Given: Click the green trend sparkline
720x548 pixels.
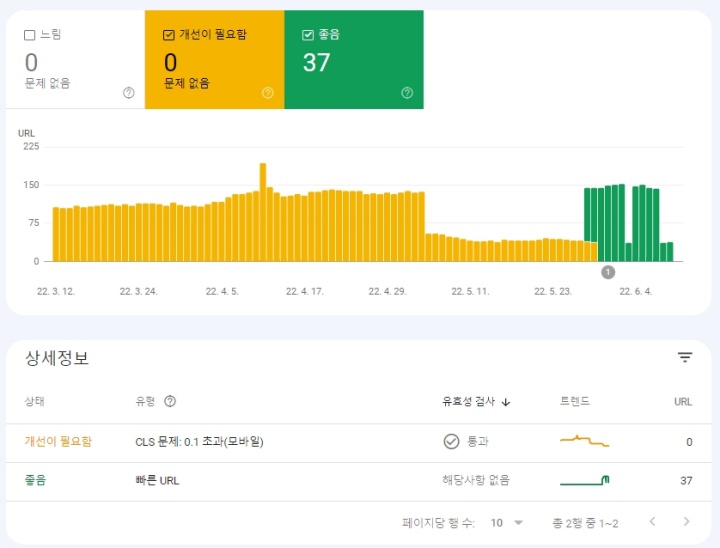Looking at the screenshot, I should coord(585,480).
